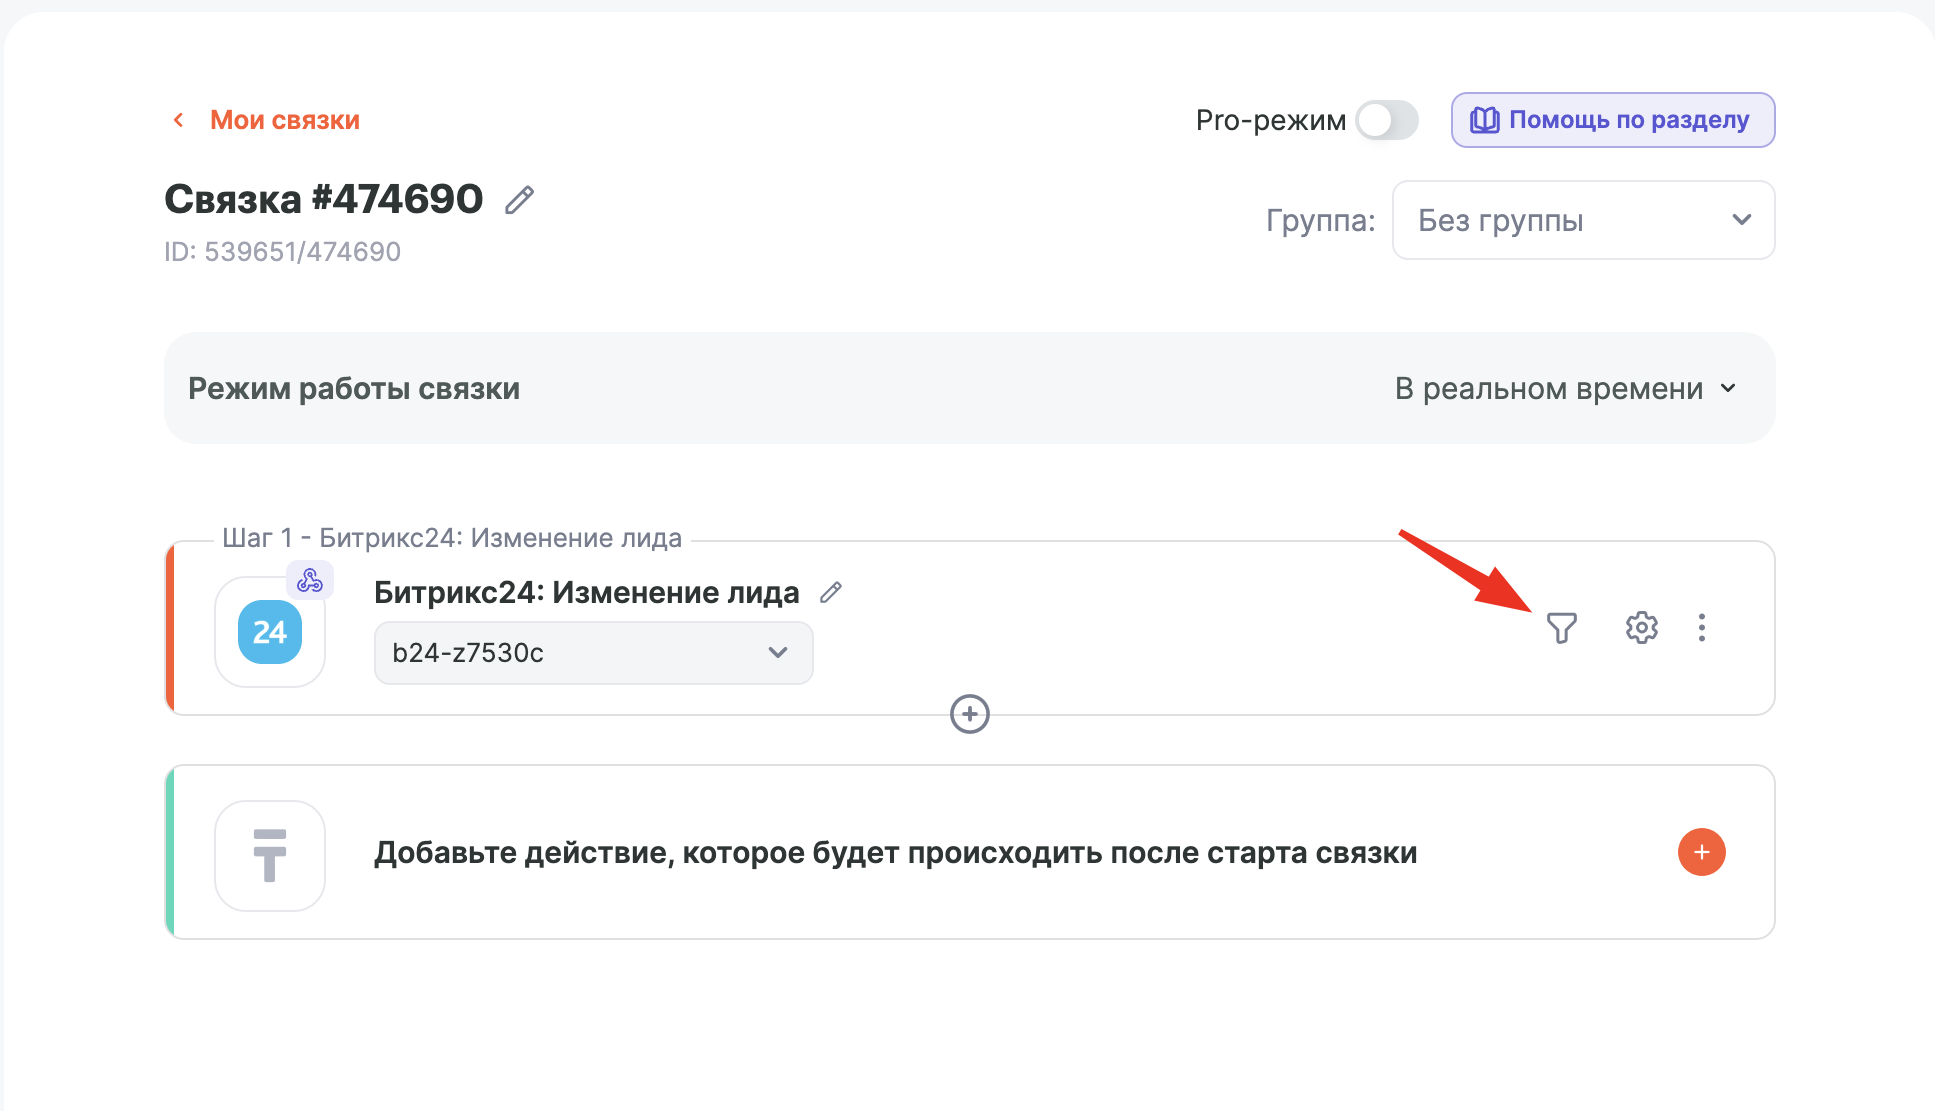
Task: Edit the Связка #474690 title with pencil icon
Action: pos(519,200)
